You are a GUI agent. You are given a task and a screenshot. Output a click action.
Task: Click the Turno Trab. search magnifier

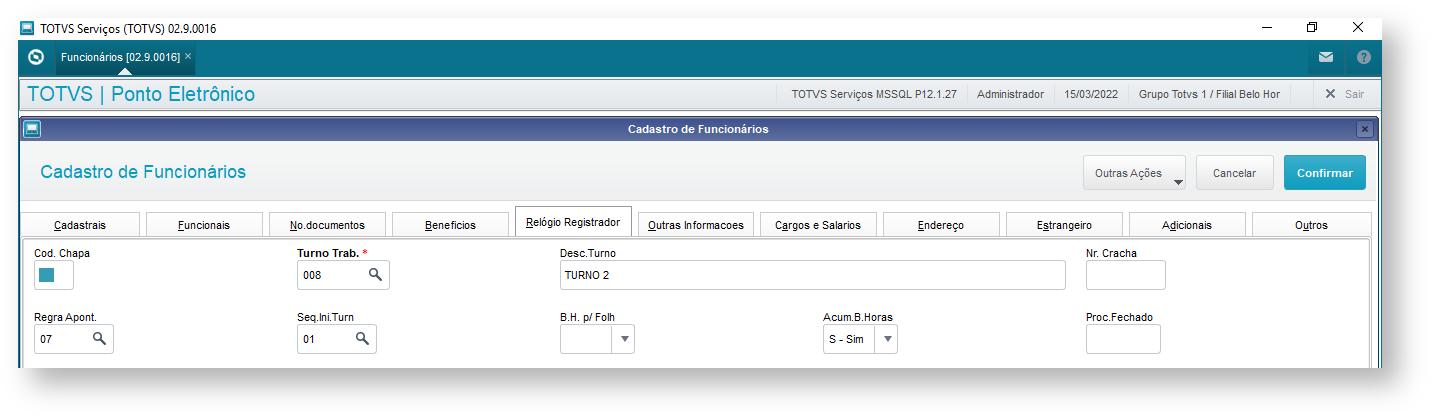[x=375, y=274]
